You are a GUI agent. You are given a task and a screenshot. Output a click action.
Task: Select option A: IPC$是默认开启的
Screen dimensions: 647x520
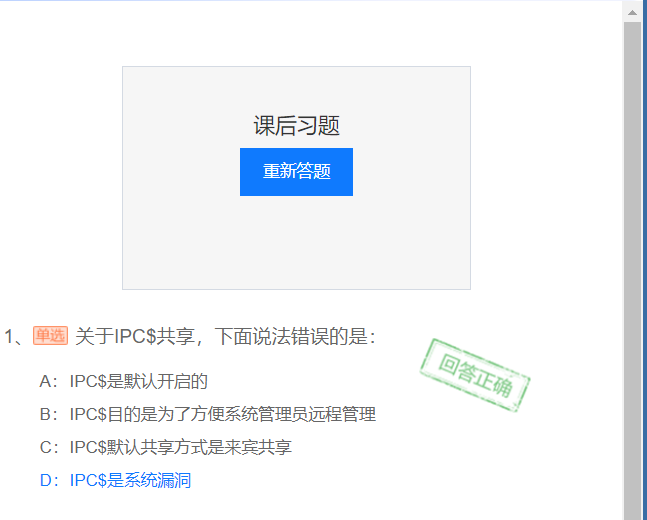coord(123,381)
